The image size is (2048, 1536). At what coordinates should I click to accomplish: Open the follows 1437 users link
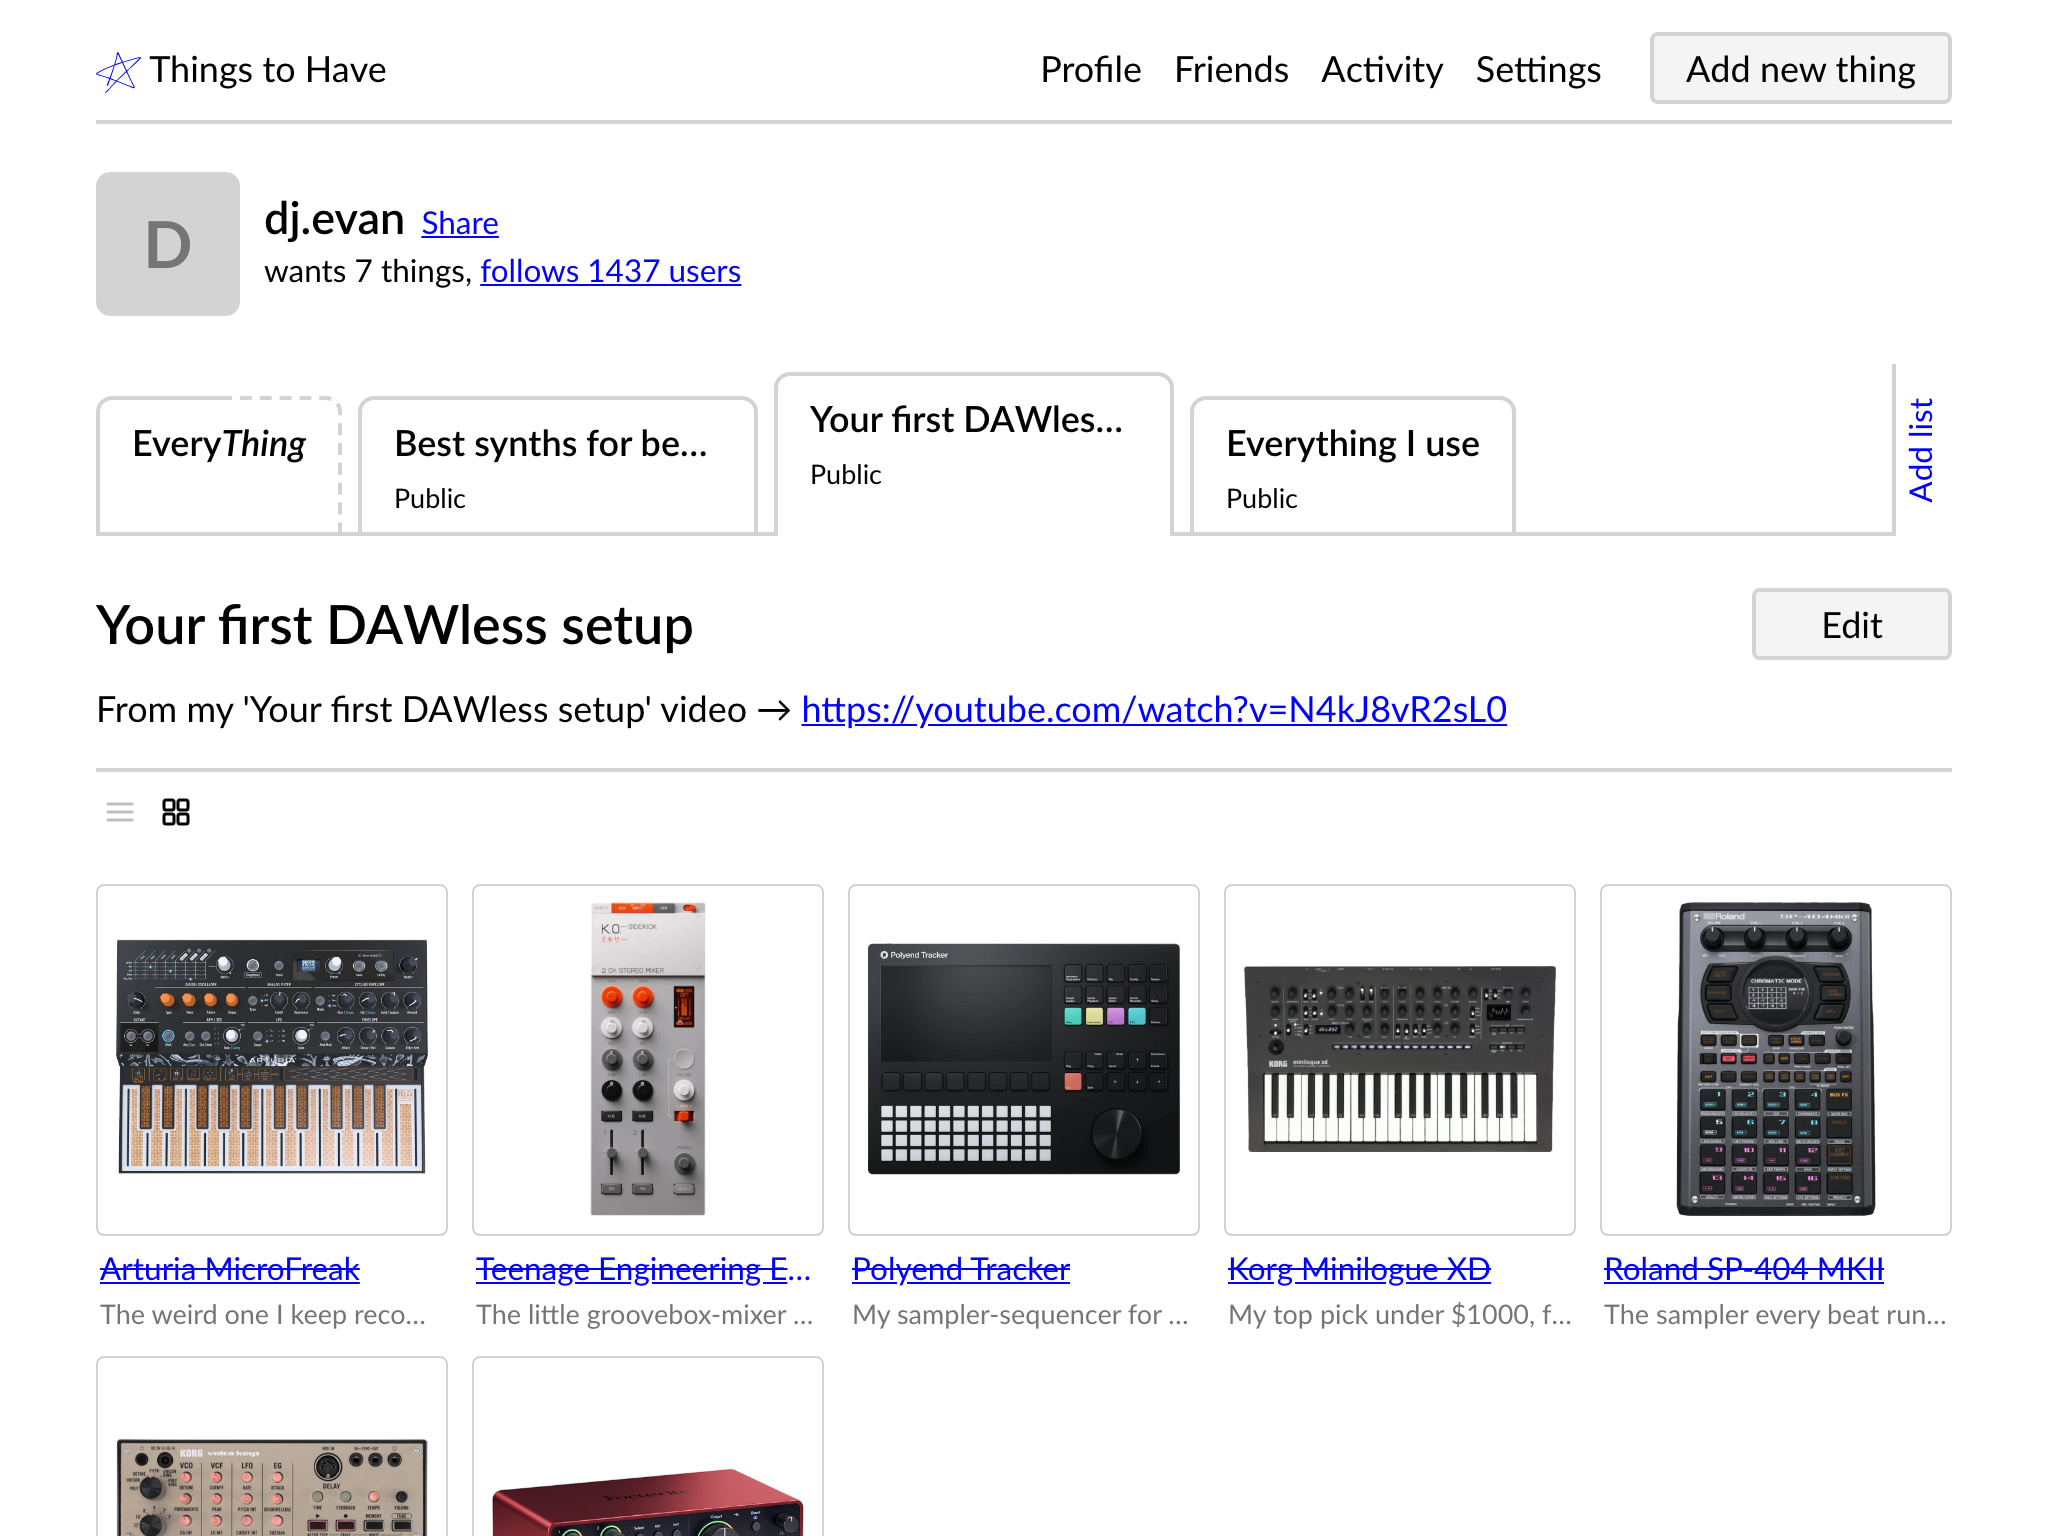click(610, 271)
